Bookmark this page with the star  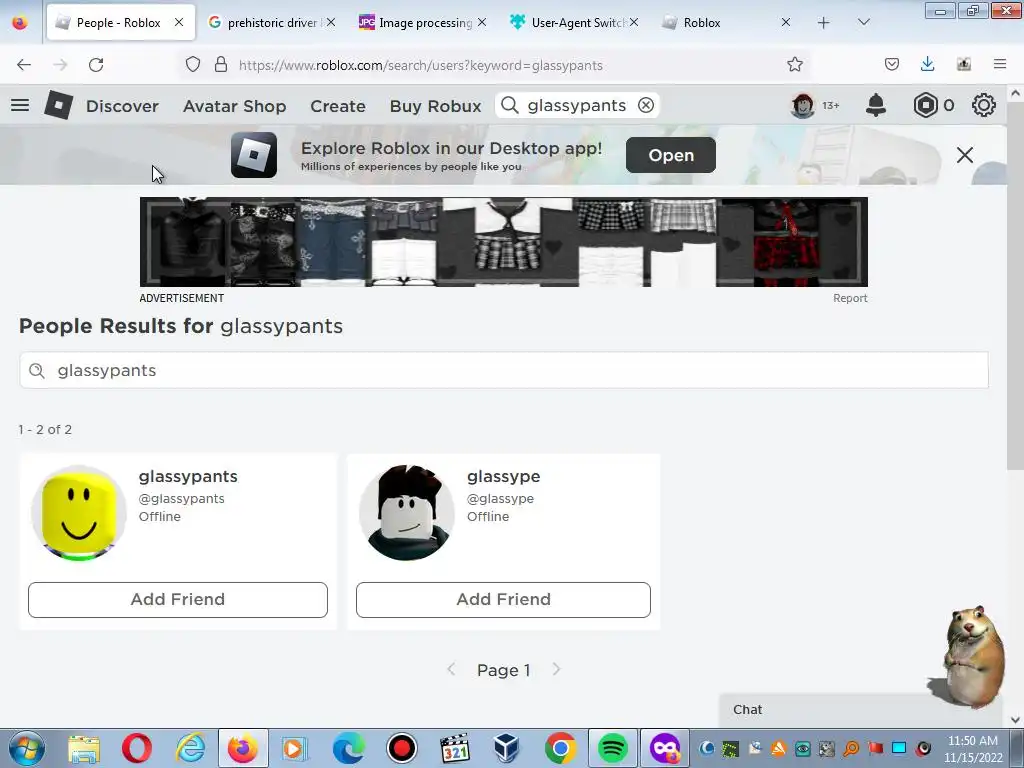795,65
